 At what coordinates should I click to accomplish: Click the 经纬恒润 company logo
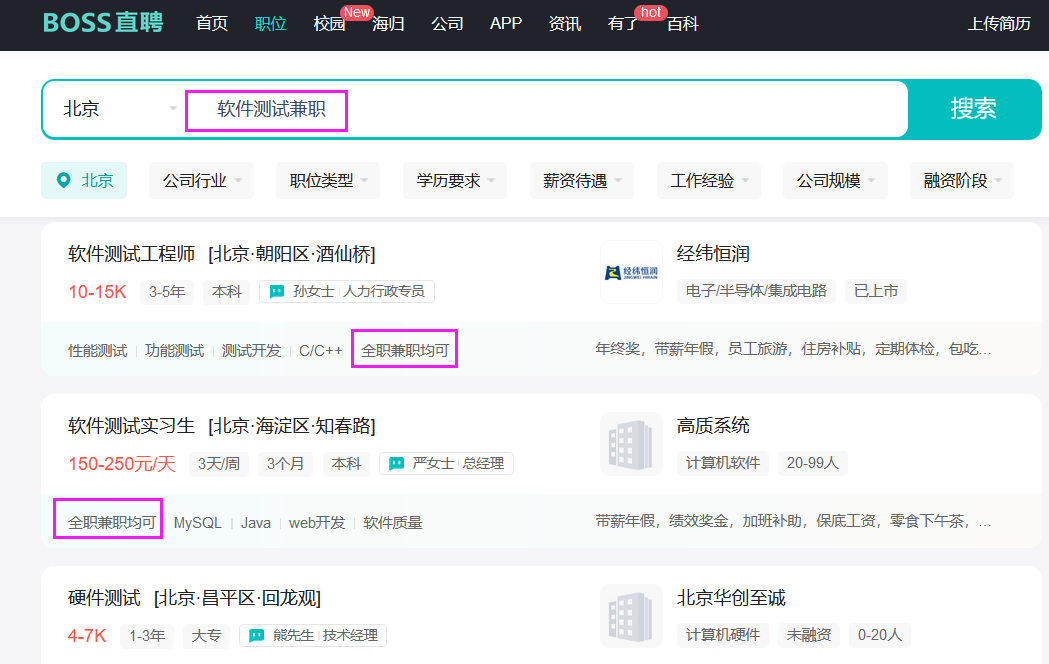[631, 271]
